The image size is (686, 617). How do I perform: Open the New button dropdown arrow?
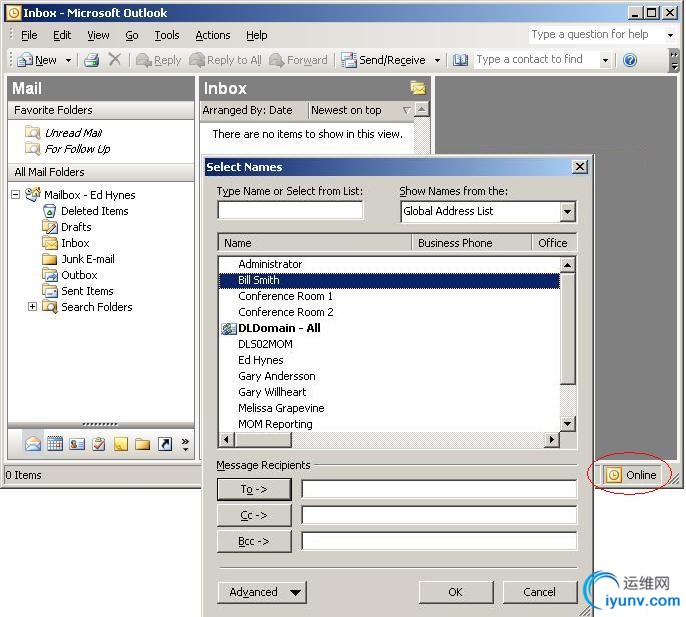click(68, 60)
